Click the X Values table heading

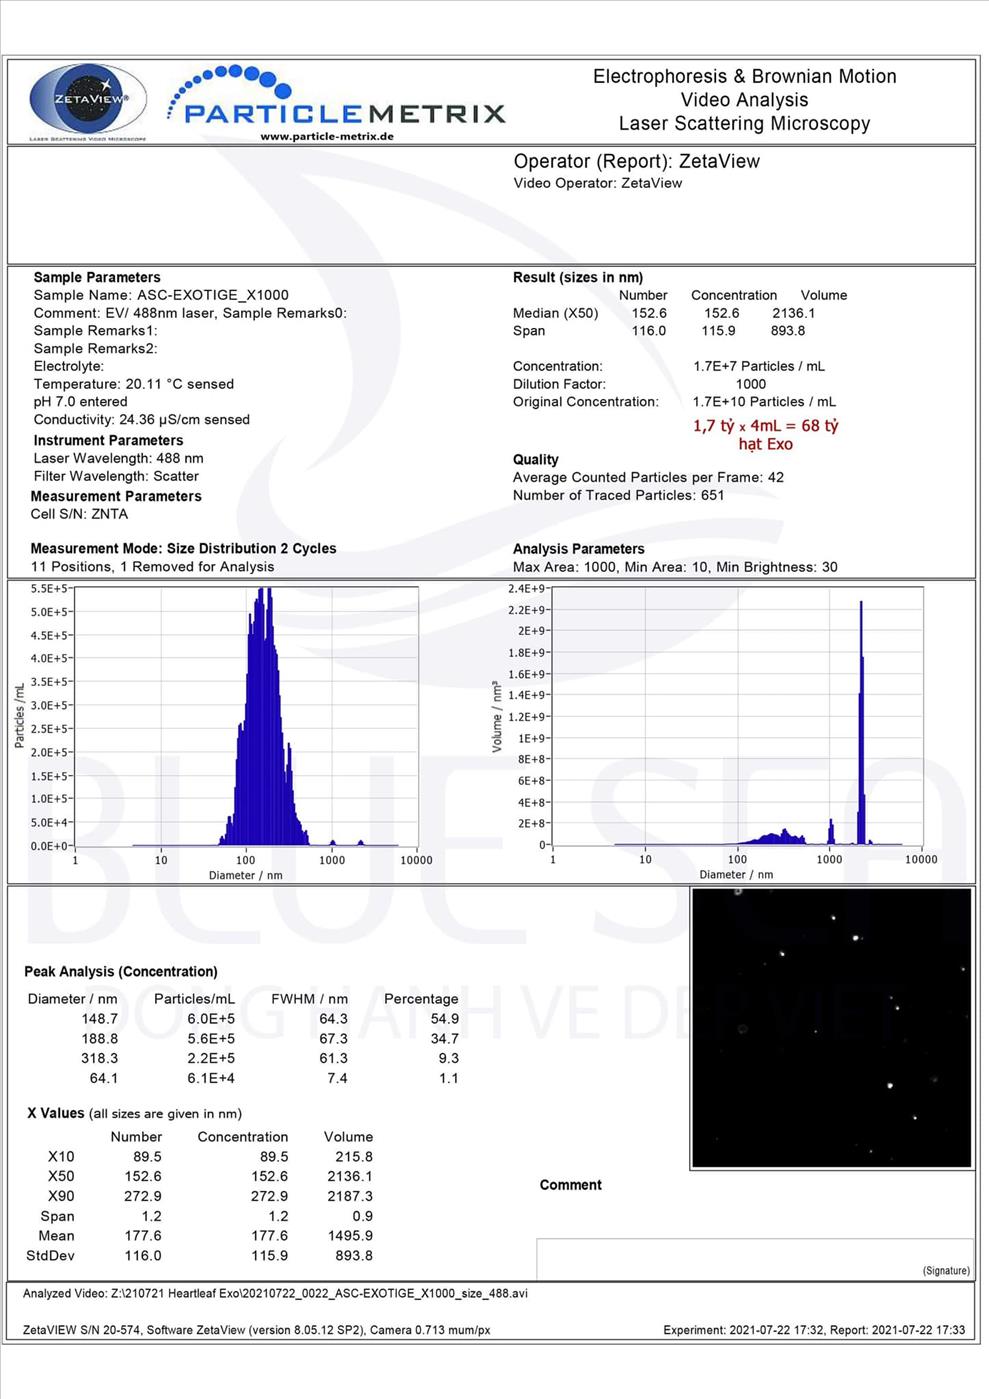pos(134,1113)
